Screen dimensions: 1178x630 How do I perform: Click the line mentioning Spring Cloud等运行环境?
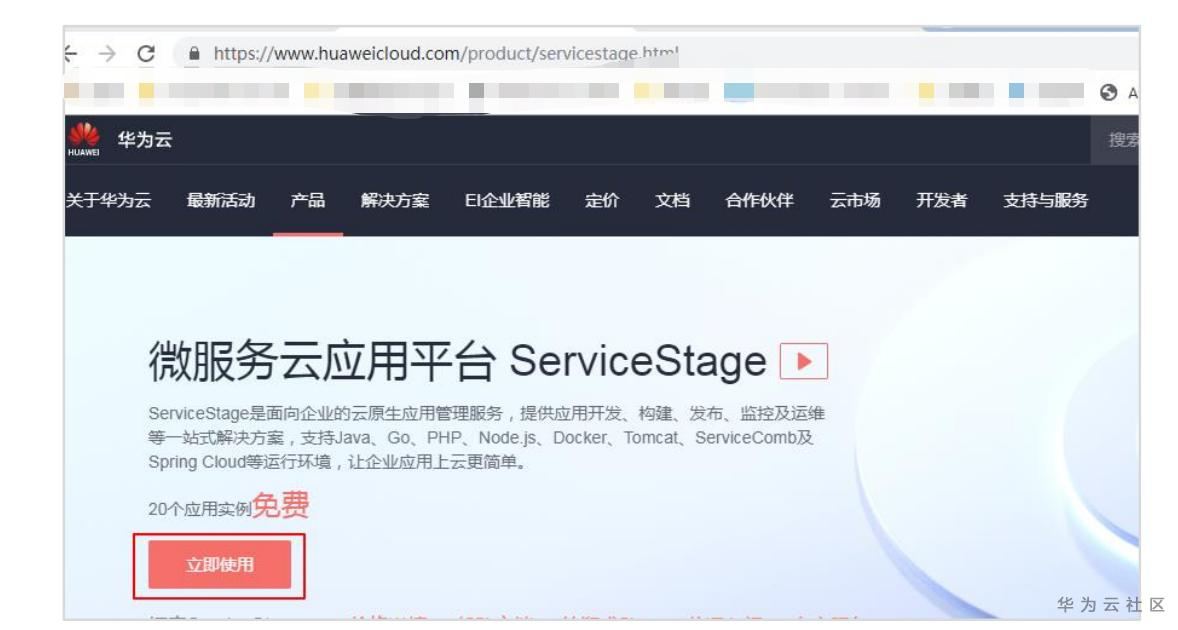337,462
